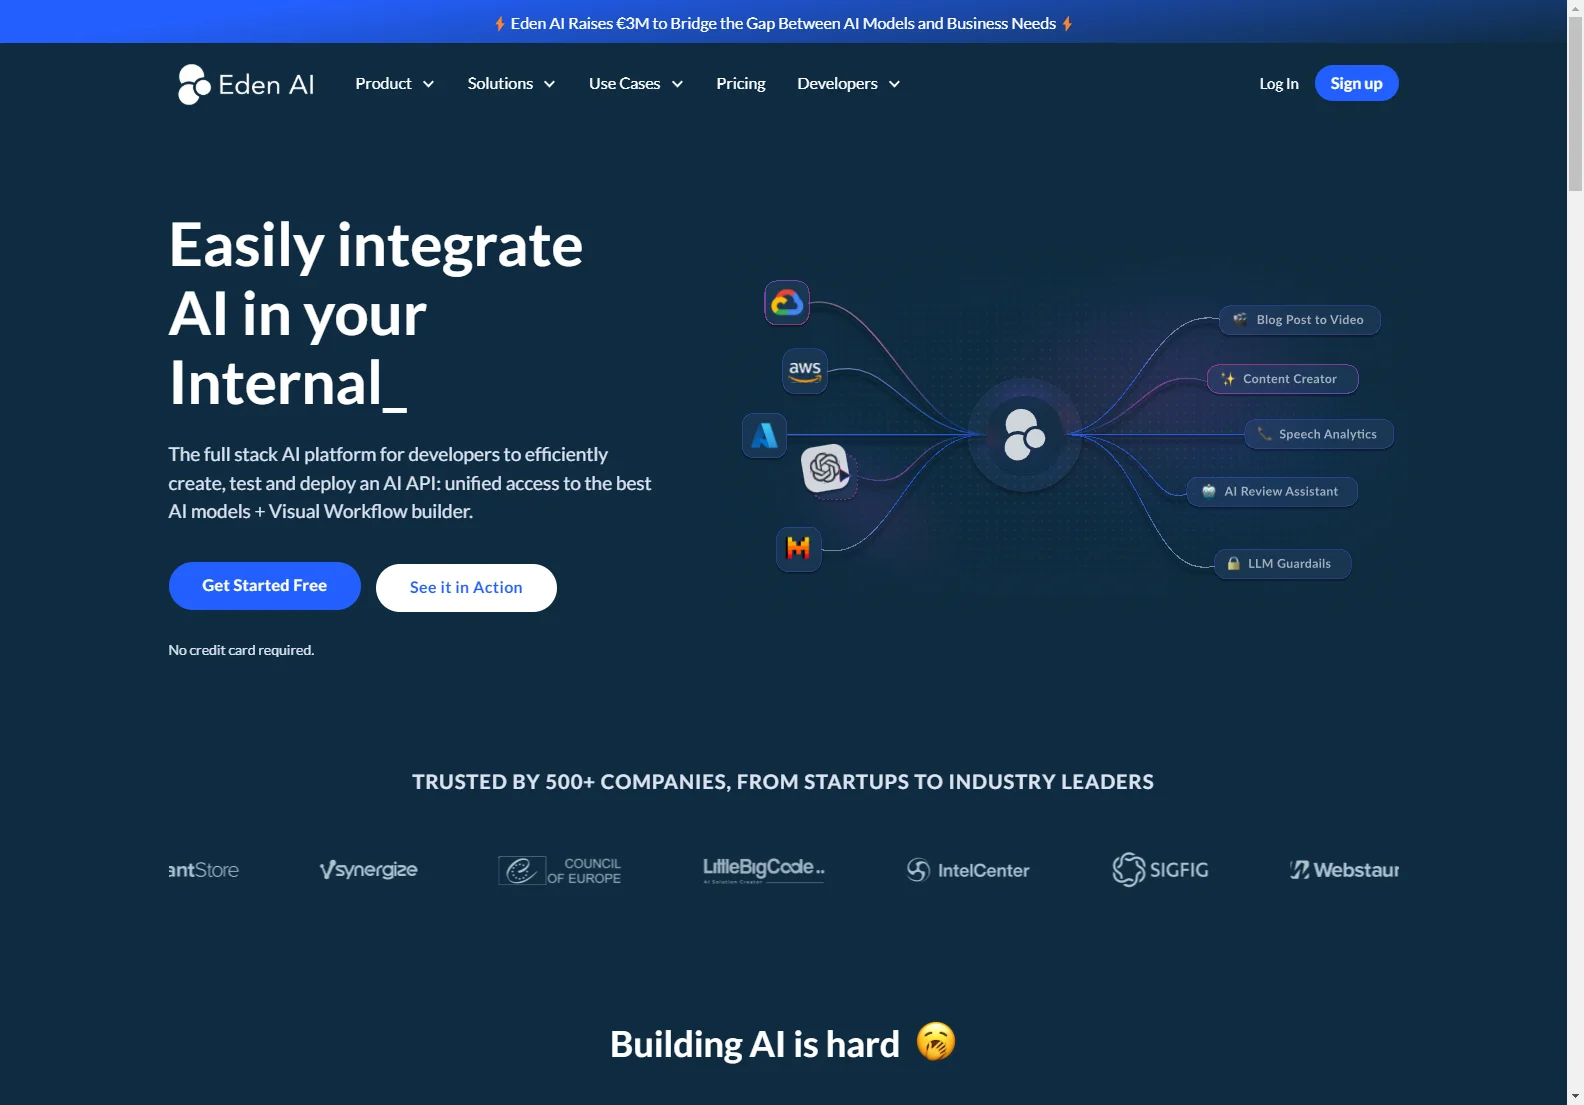Click the 'Trusted by 500+ companies' heading
Viewport: 1584px width, 1105px height.
783,782
